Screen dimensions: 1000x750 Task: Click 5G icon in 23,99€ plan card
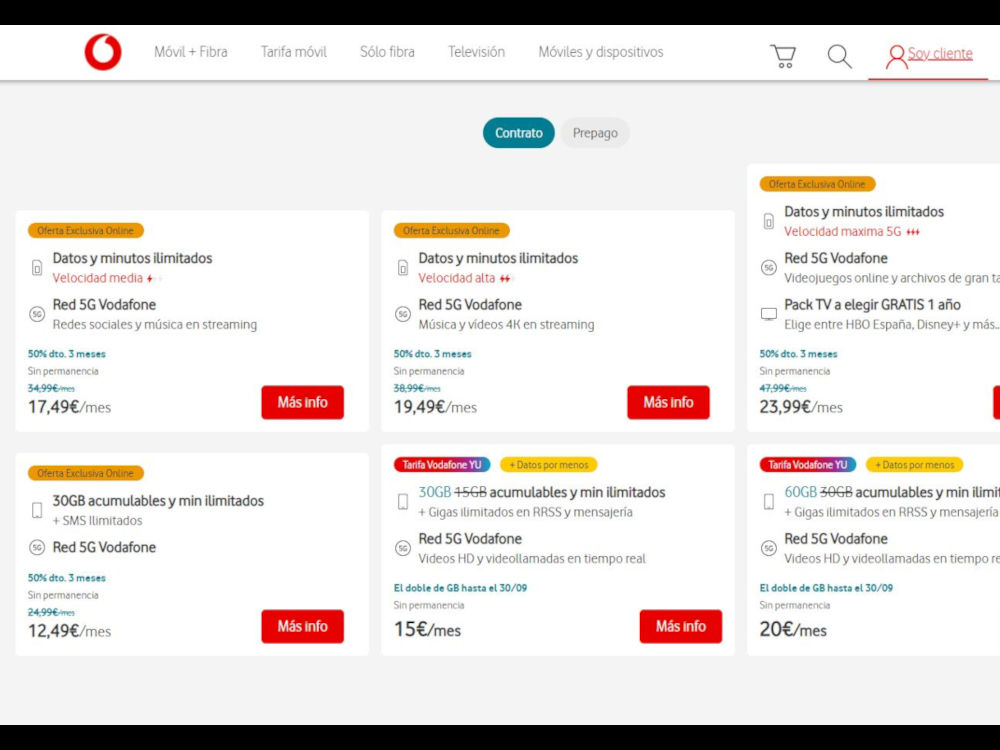(768, 267)
